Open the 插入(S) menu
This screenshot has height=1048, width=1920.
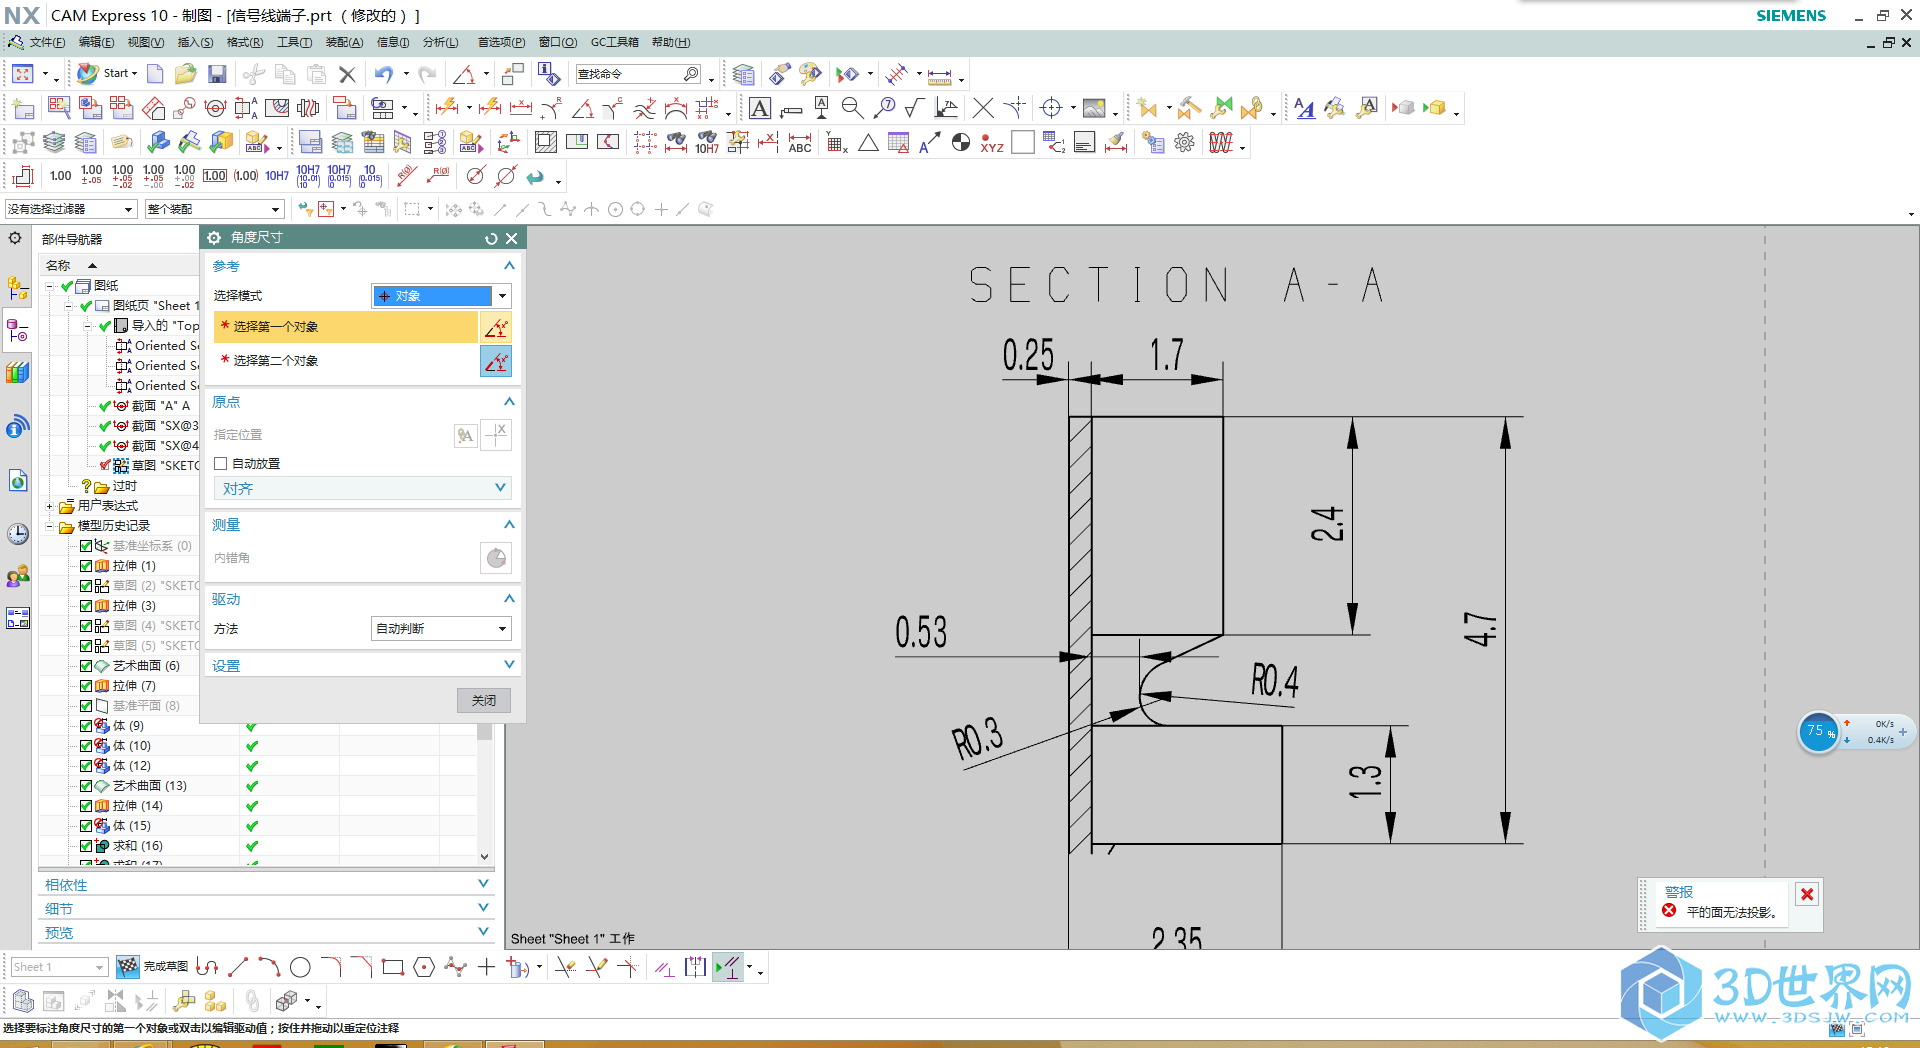[195, 42]
